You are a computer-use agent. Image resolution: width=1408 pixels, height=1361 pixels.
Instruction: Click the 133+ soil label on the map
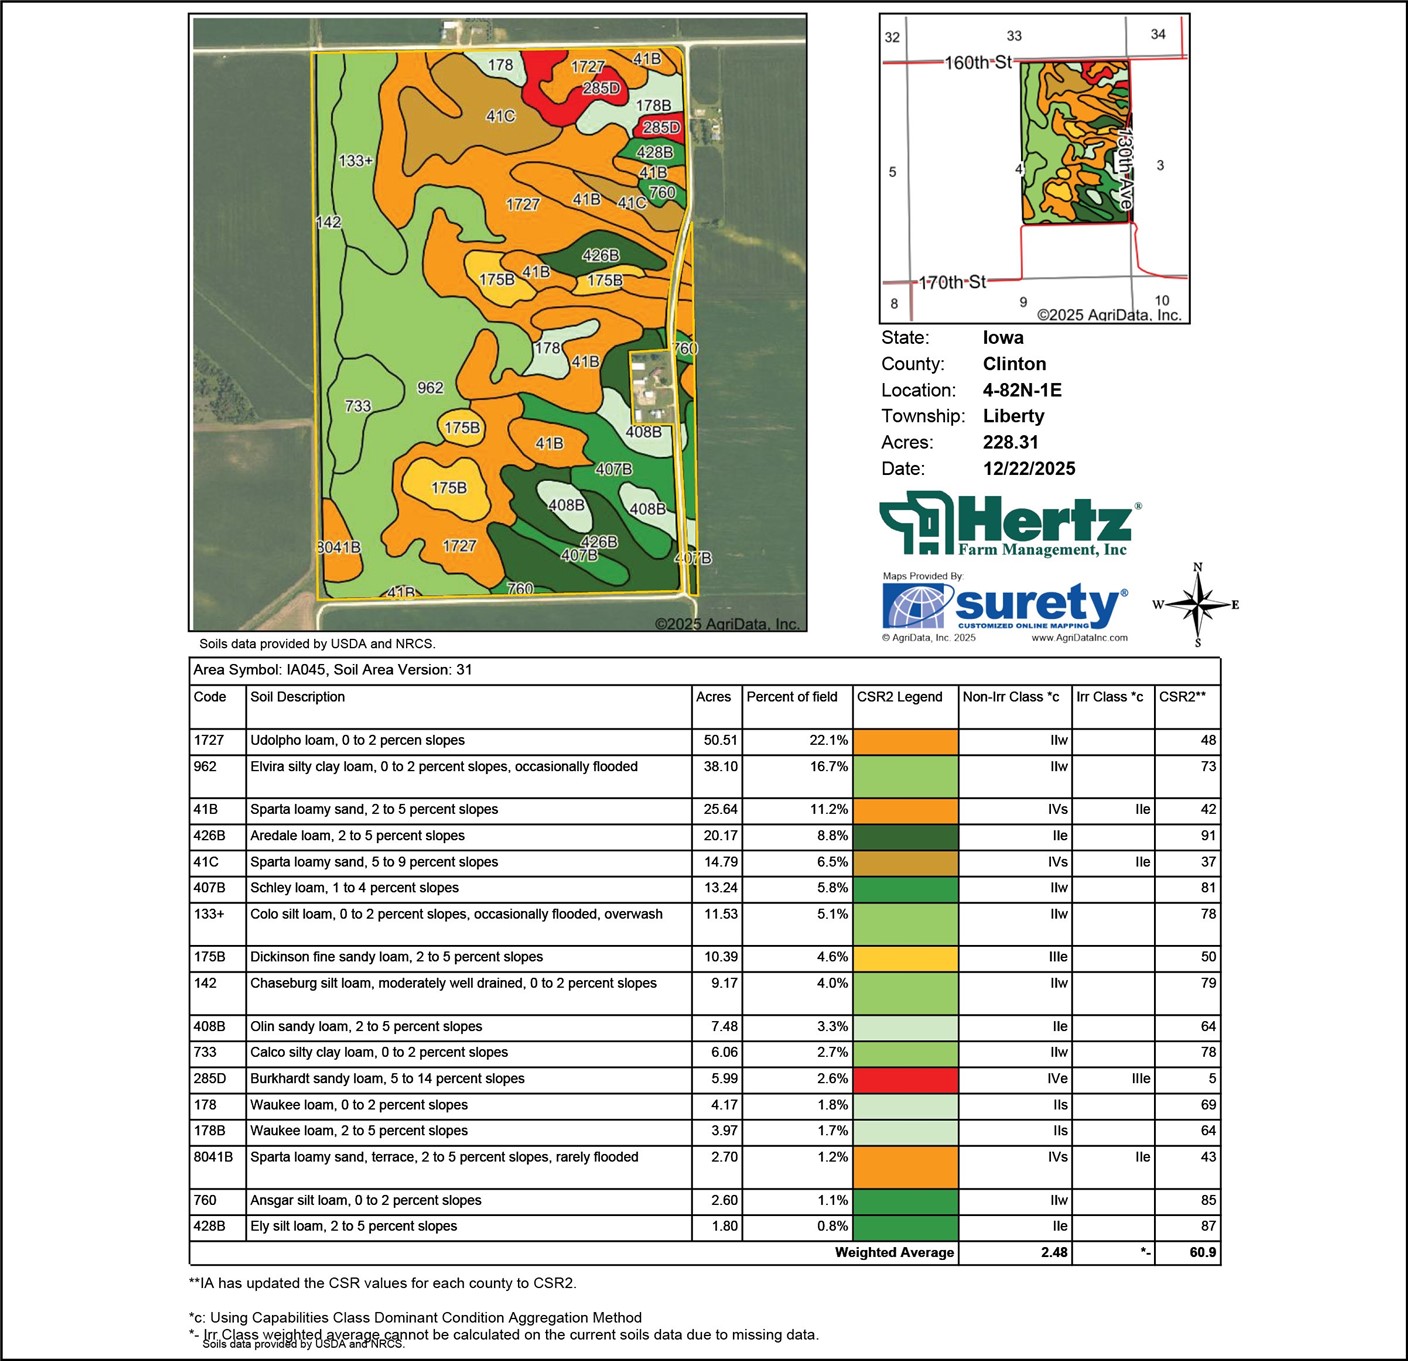[356, 160]
